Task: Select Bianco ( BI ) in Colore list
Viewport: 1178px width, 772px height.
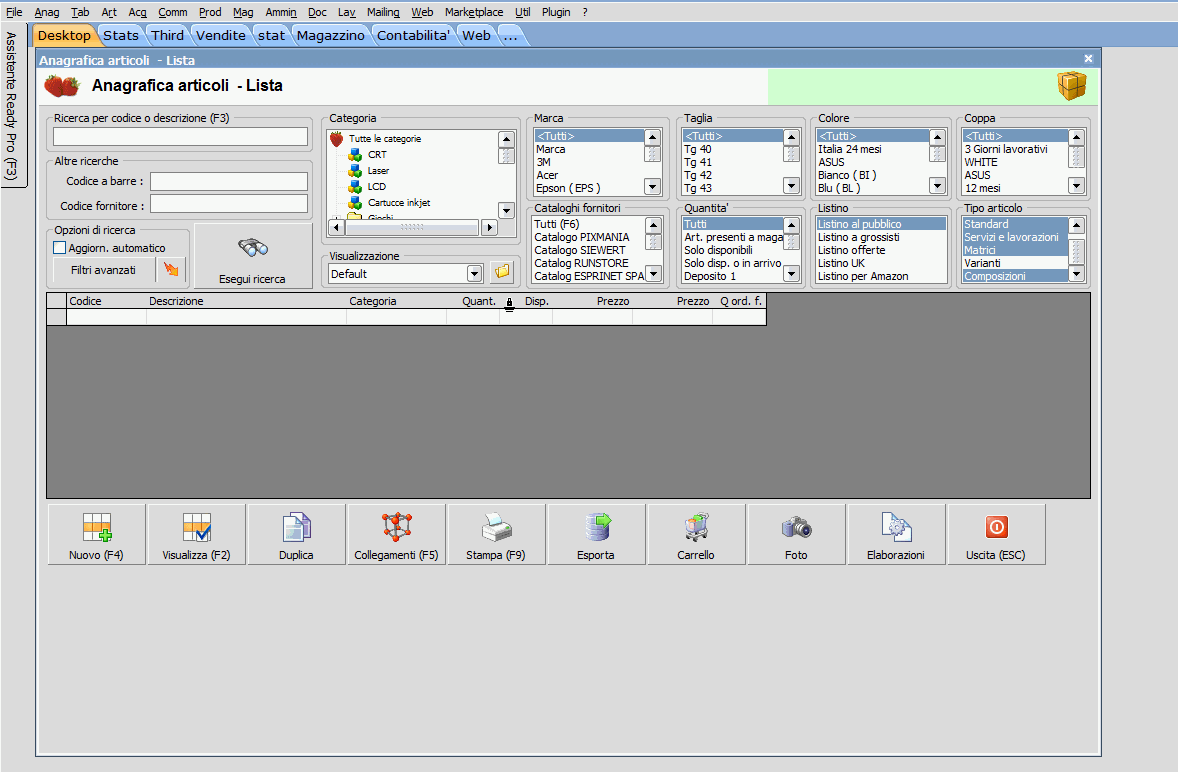Action: (872, 175)
